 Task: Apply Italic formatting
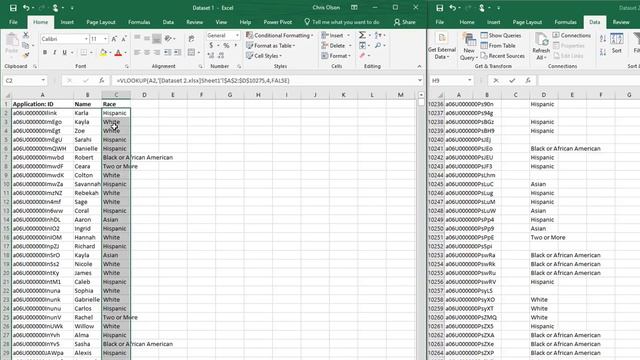tap(54, 52)
